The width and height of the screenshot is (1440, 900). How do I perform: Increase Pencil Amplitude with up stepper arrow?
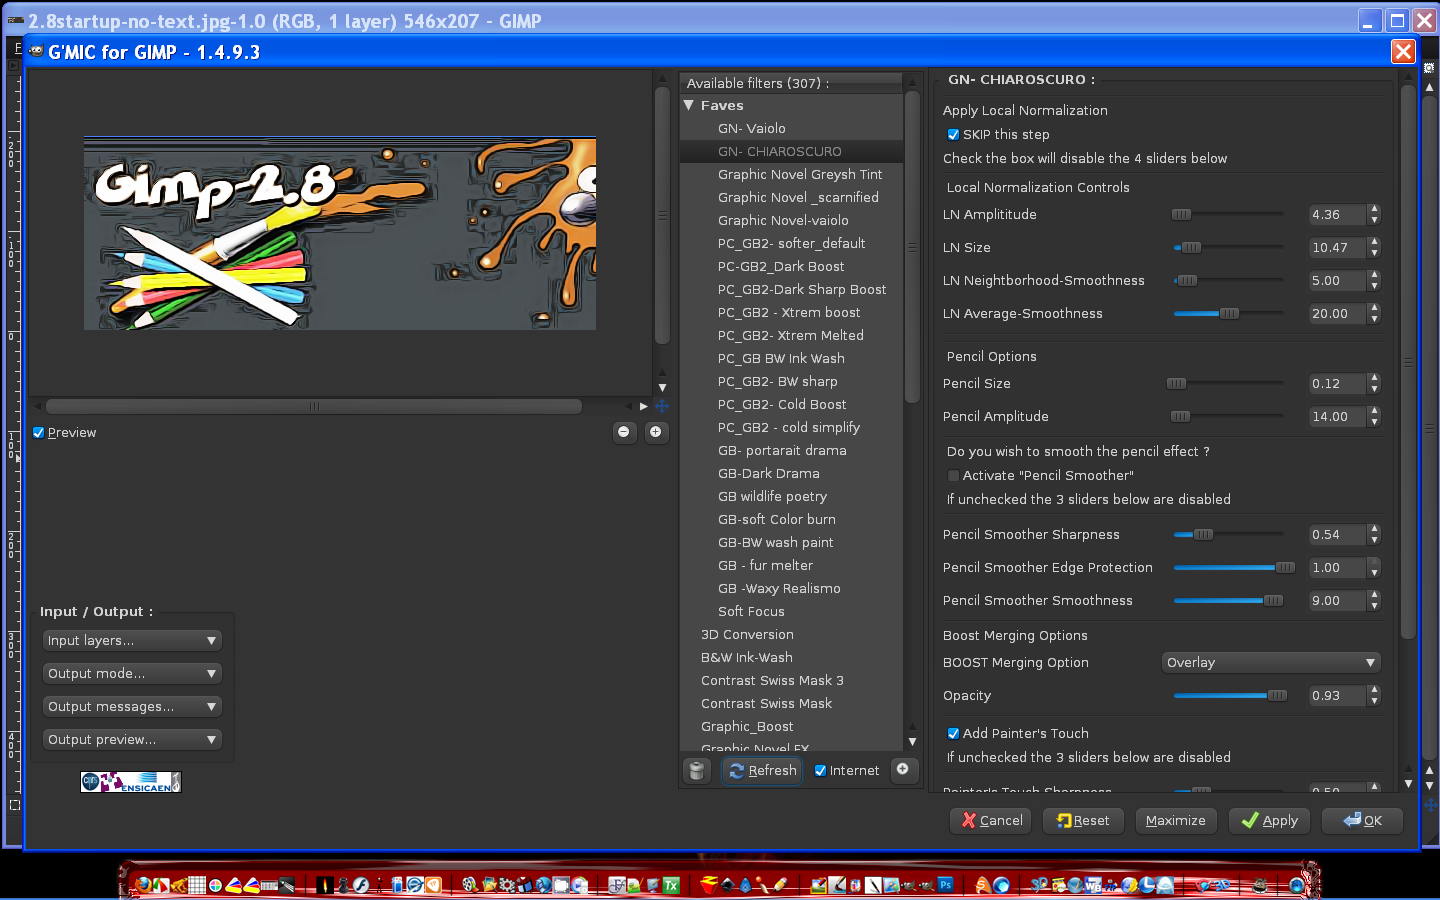1375,412
